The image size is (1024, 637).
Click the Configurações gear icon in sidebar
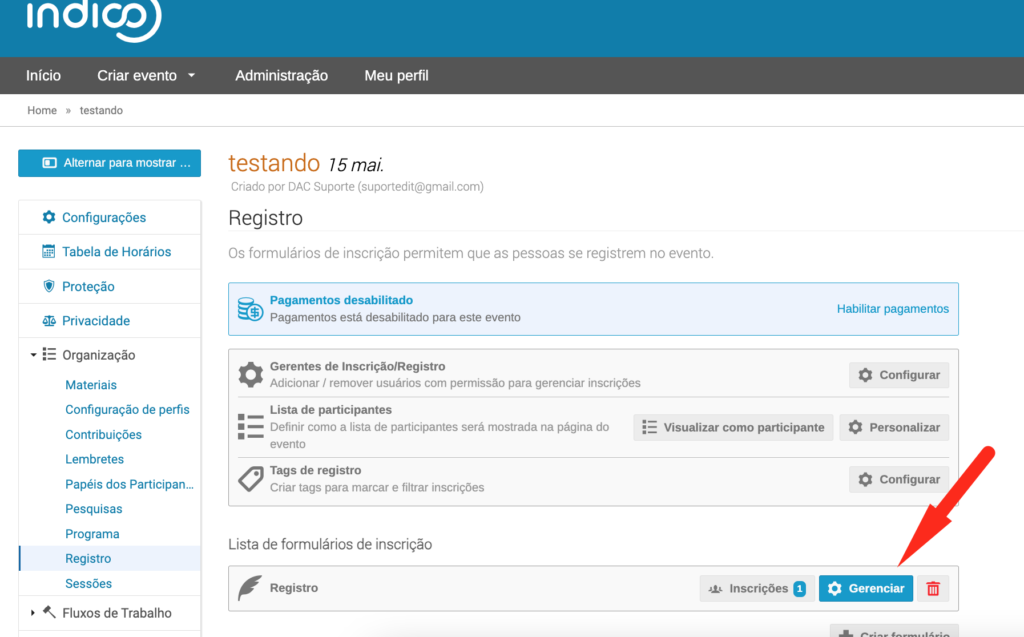[x=49, y=217]
